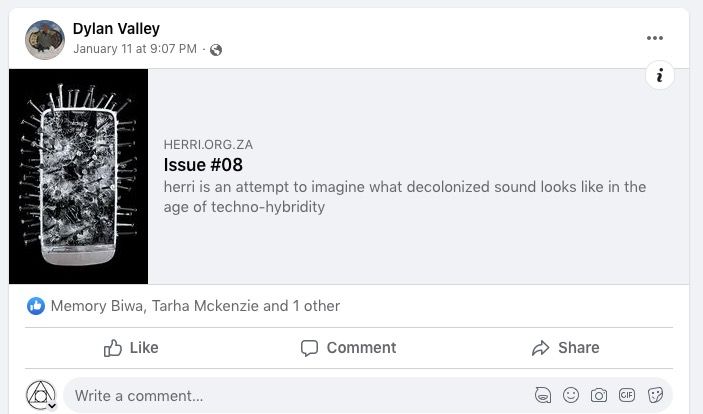The height and width of the screenshot is (414, 703).
Task: Attach a photo using camera icon
Action: 599,395
